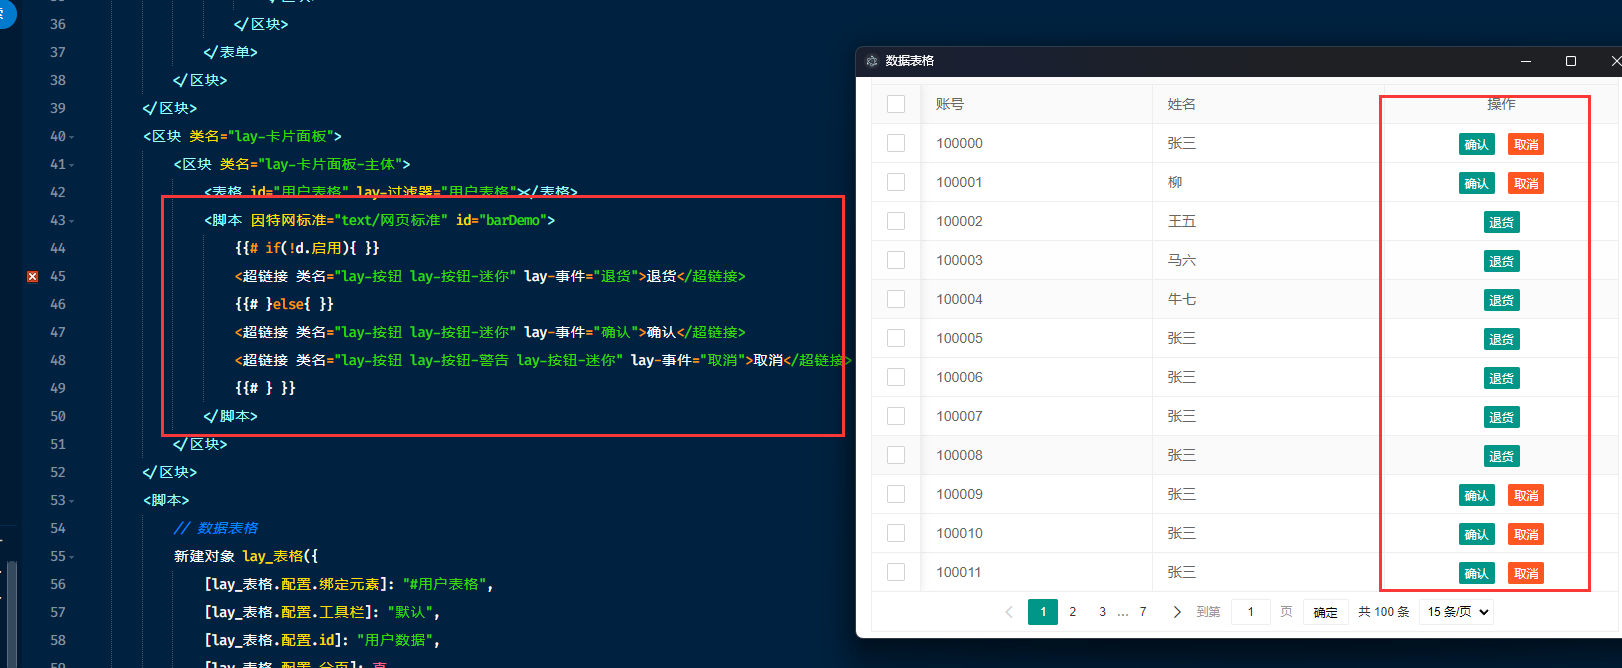Check the row checkbox for account 100000
Image resolution: width=1622 pixels, height=668 pixels.
[896, 143]
